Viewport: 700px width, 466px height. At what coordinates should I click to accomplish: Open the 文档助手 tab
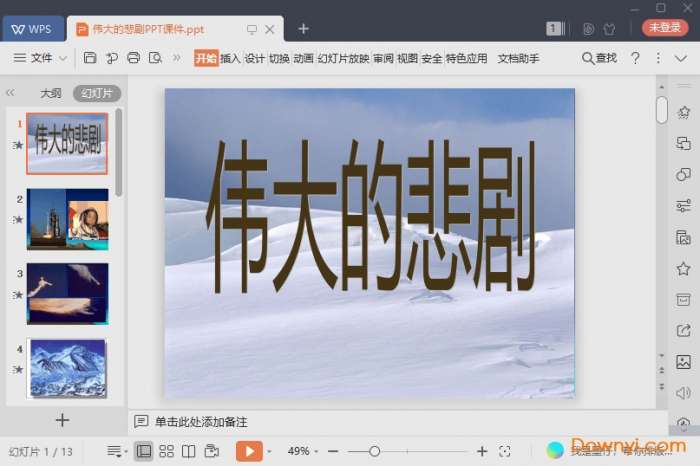[518, 58]
